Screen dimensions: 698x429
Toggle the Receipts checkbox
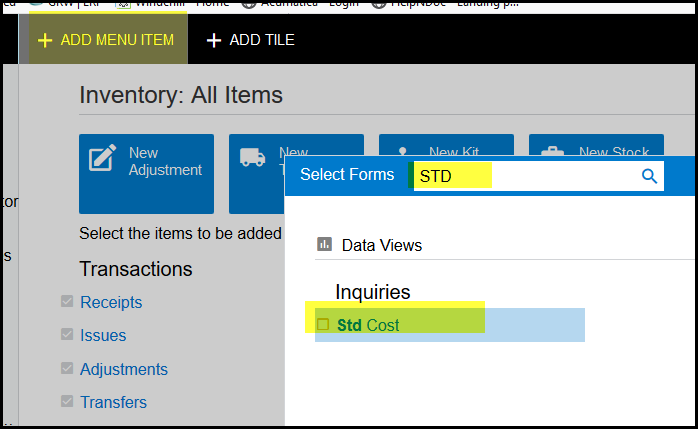click(x=67, y=302)
